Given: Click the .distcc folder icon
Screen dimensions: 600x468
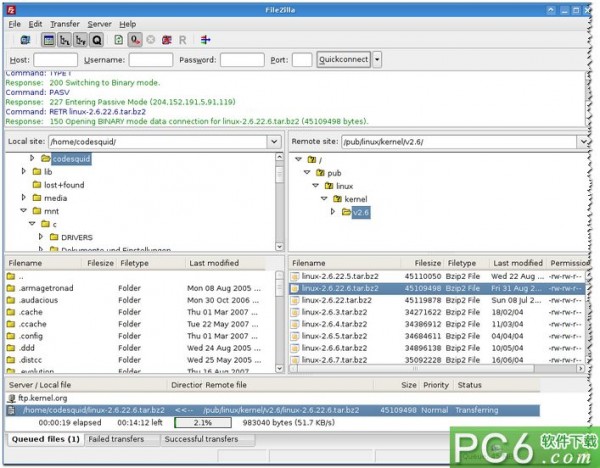Looking at the screenshot, I should 11,360.
